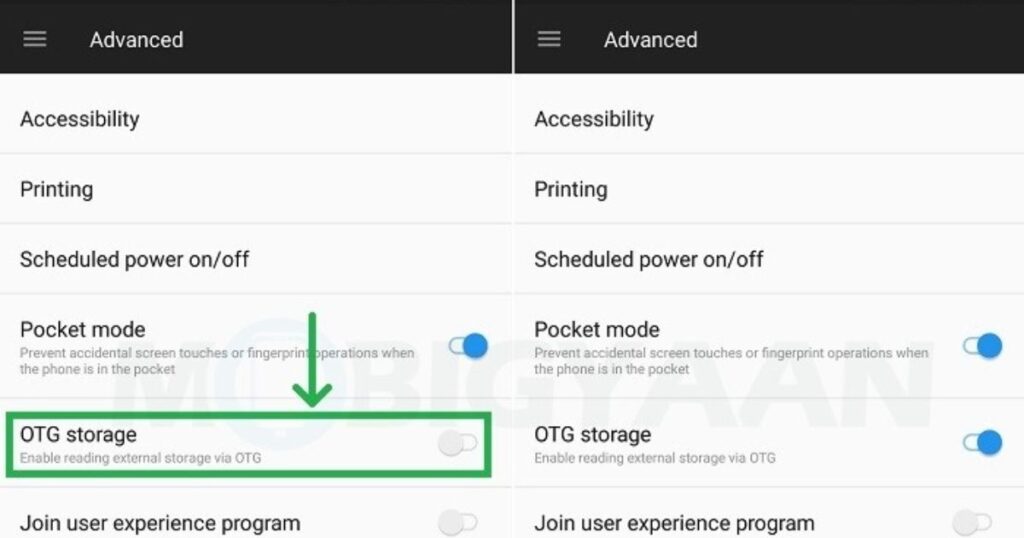Image resolution: width=1024 pixels, height=538 pixels.
Task: Tap OTG storage label in right panel
Action: (x=592, y=435)
